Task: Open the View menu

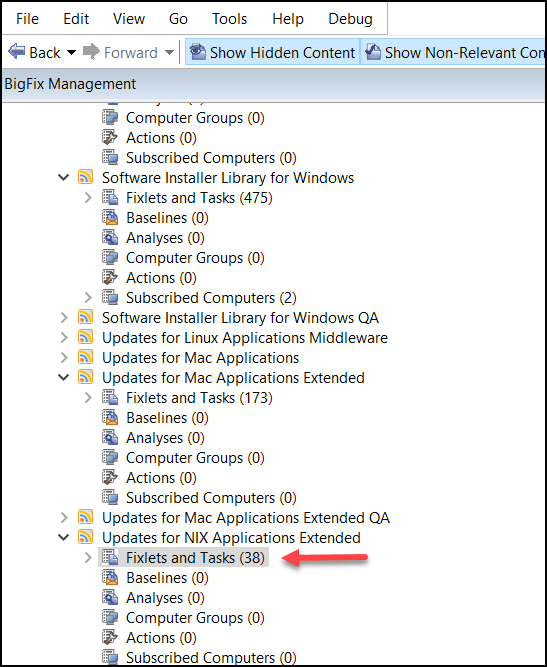Action: coord(129,19)
